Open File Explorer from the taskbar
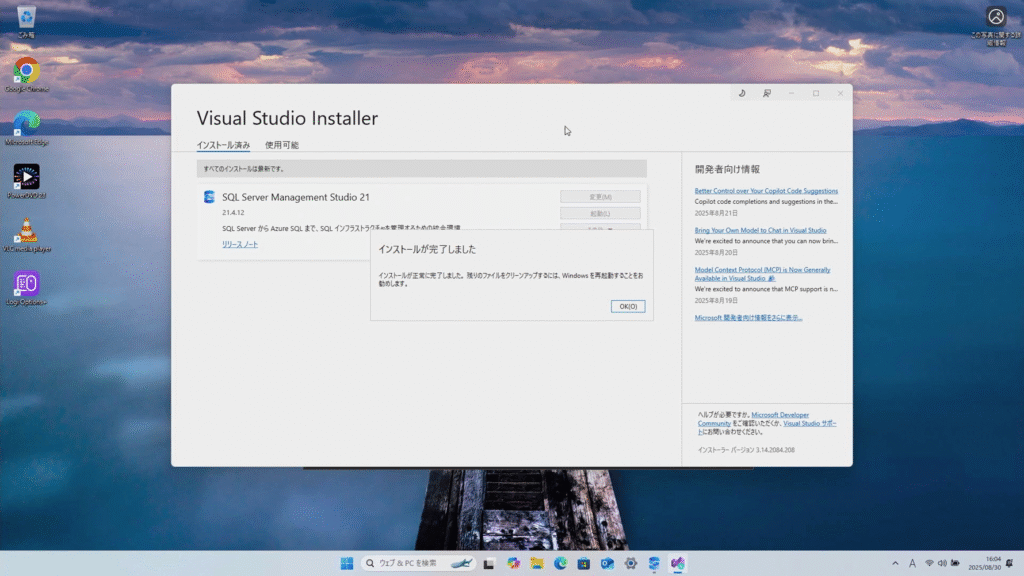The width and height of the screenshot is (1024, 576). pos(537,563)
